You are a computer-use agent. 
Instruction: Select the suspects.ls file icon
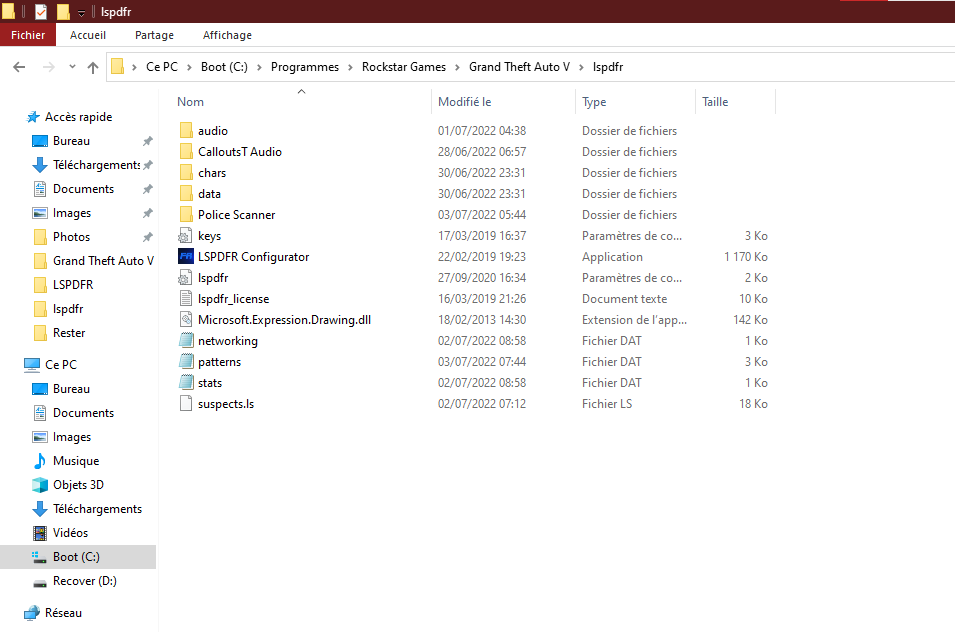pyautogui.click(x=186, y=404)
